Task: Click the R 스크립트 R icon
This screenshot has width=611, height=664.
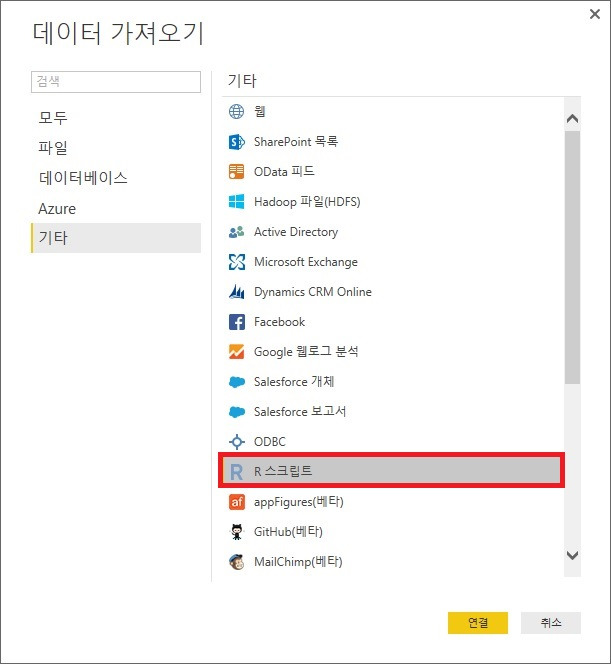Action: tap(236, 472)
